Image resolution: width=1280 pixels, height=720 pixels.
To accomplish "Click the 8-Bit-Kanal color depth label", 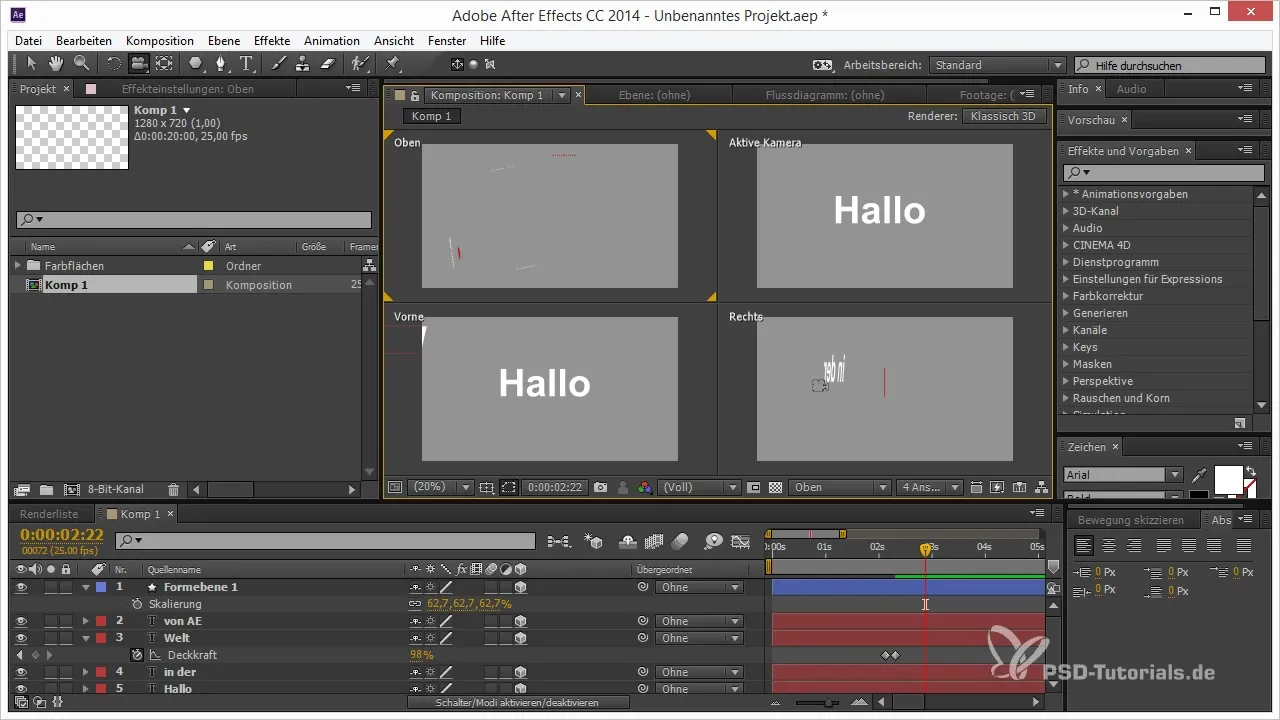I will click(x=115, y=489).
